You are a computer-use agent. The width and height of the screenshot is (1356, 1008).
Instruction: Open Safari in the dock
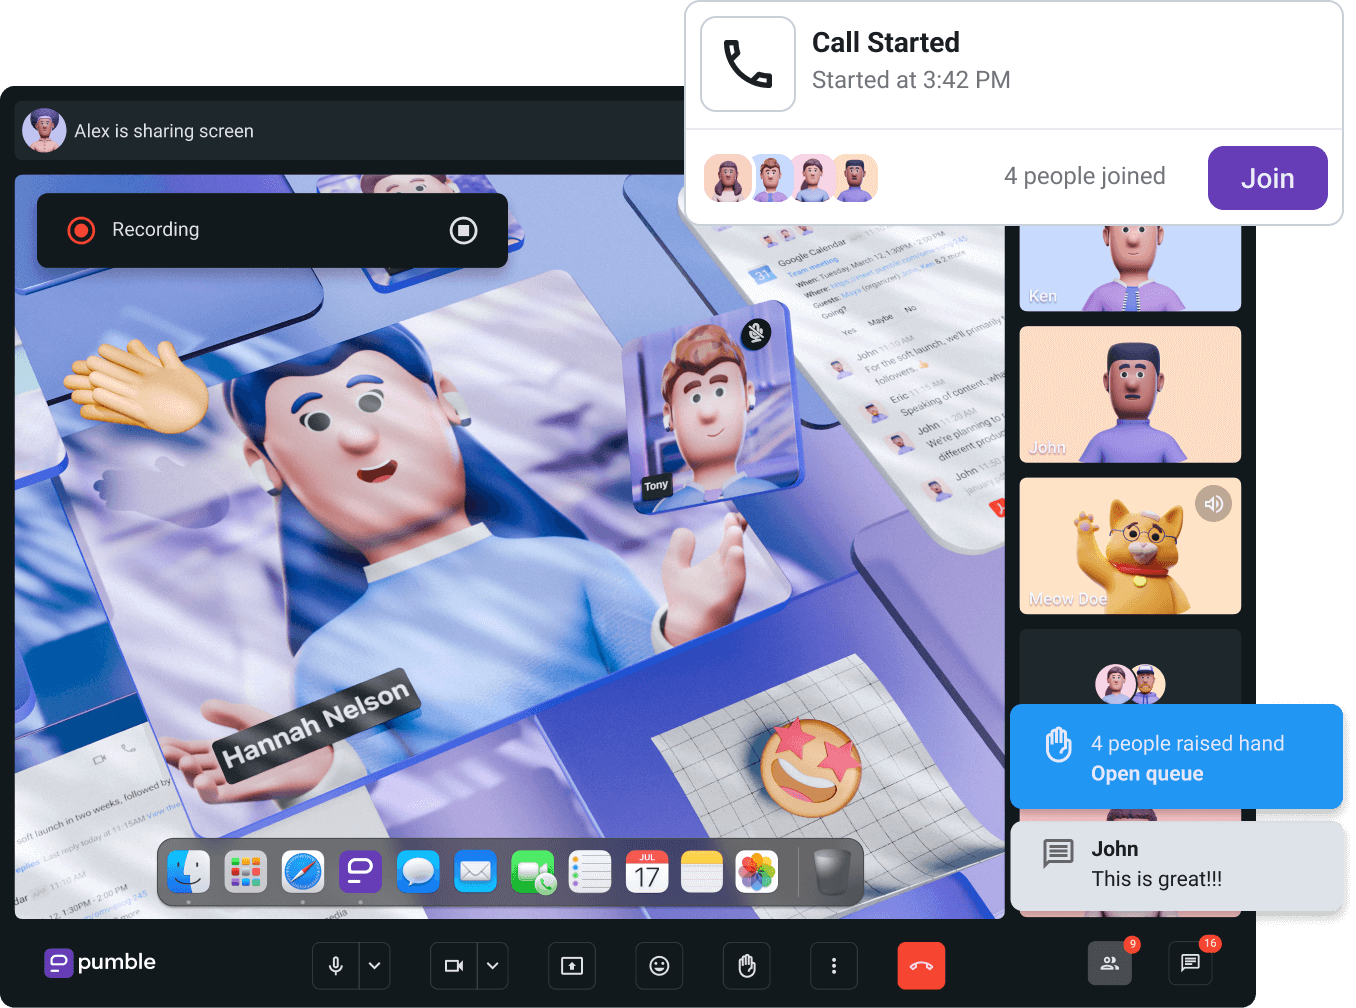point(303,872)
